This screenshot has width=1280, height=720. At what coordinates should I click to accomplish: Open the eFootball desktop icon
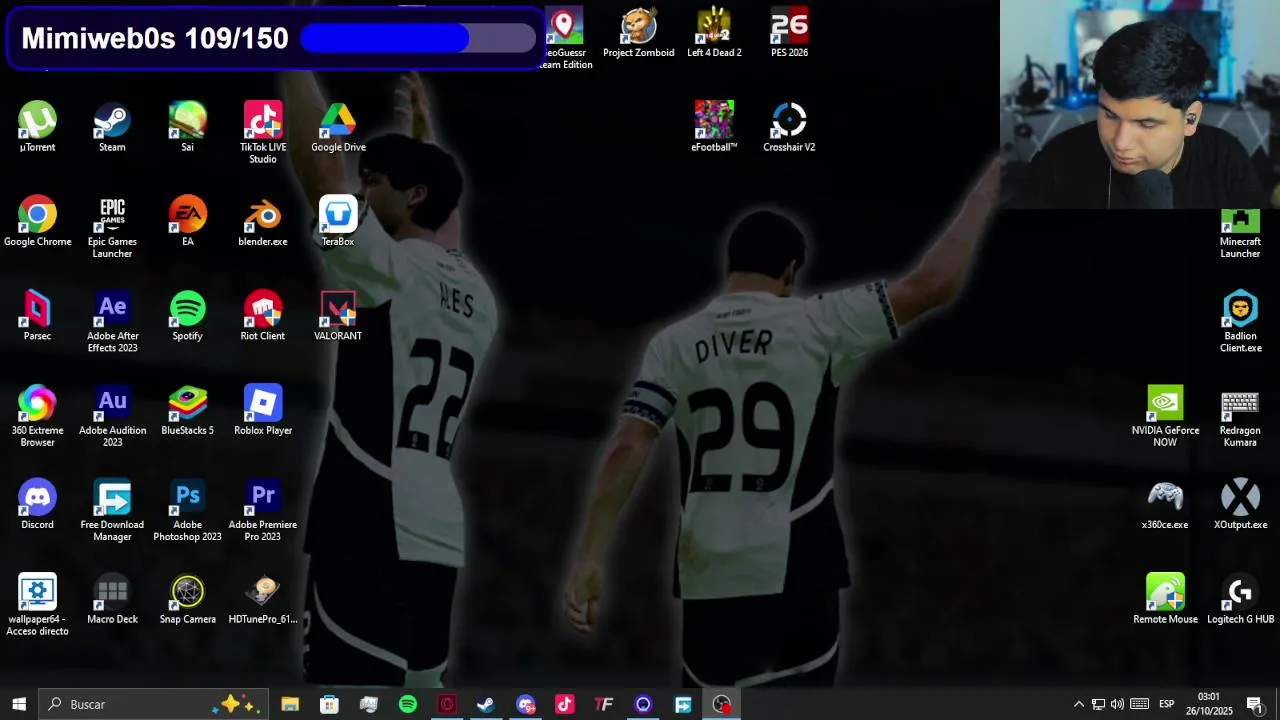[x=714, y=127]
